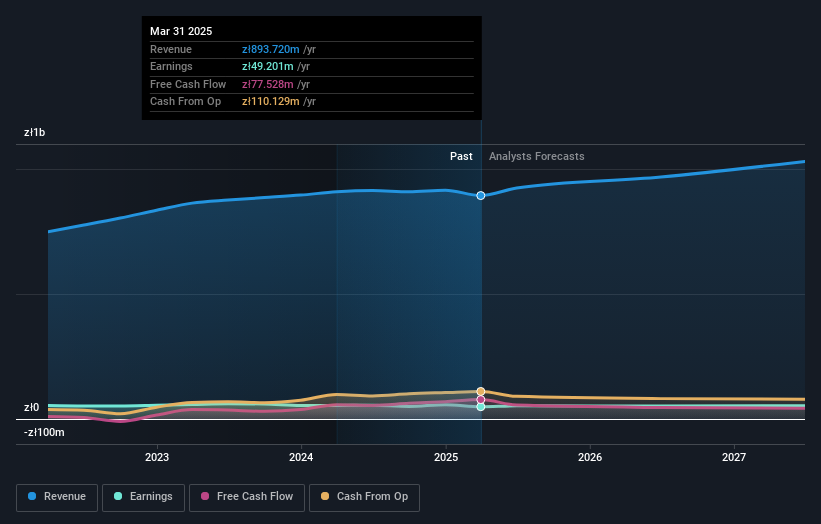The image size is (821, 524).
Task: Click the Revenue data point marker on blue line
Action: pyautogui.click(x=481, y=195)
